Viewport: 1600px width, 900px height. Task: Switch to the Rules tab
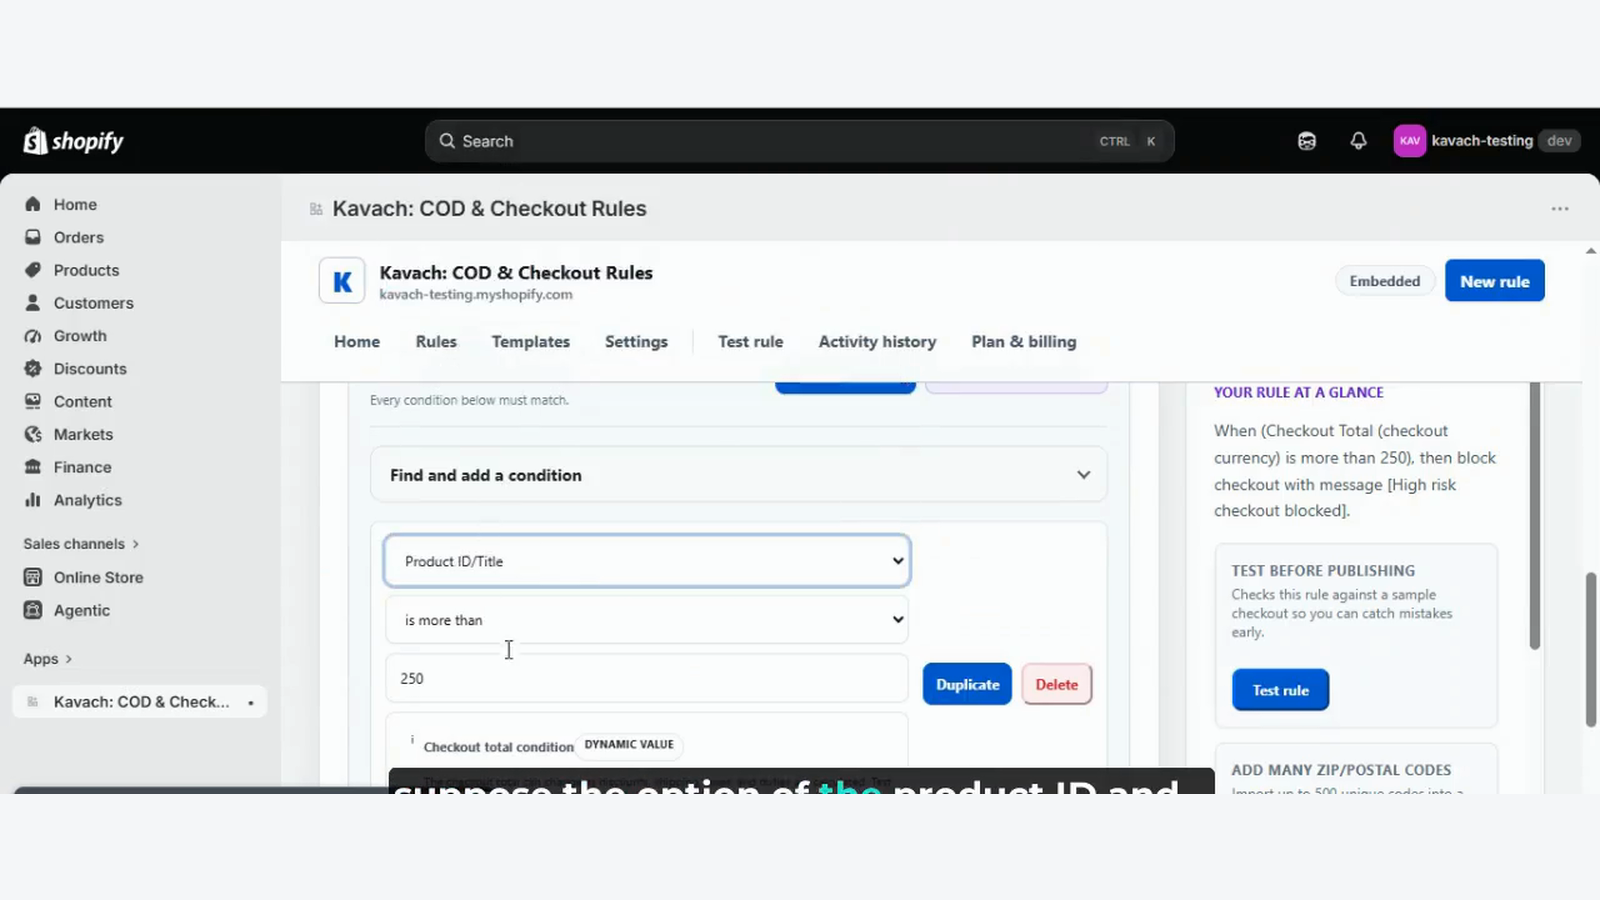(436, 341)
